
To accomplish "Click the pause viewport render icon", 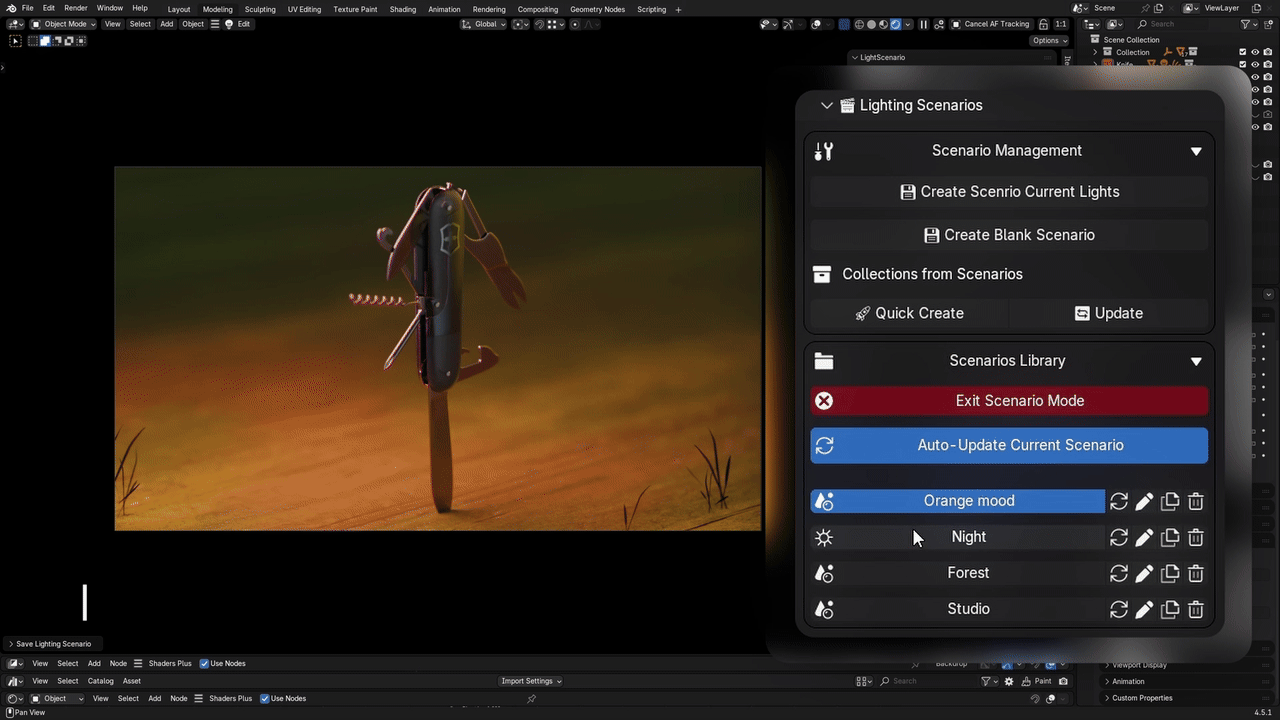I will [x=923, y=24].
